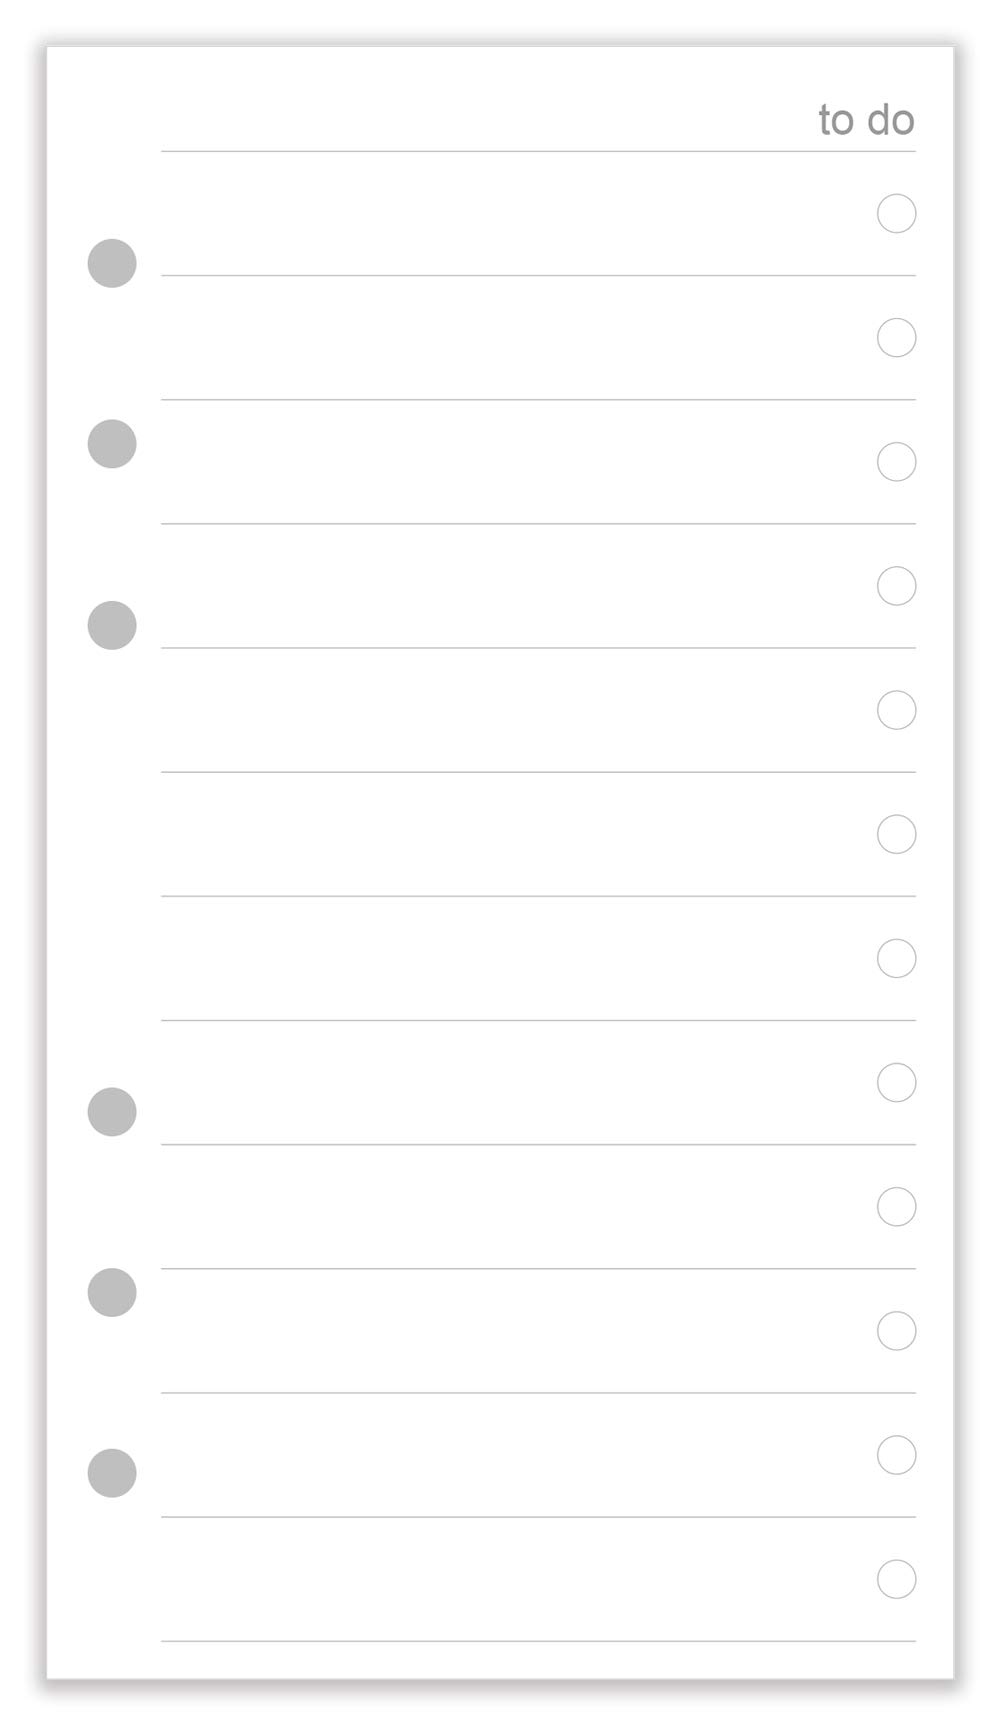Click the topmost gray punch hole
This screenshot has height=1724, width=1000.
coord(112,263)
